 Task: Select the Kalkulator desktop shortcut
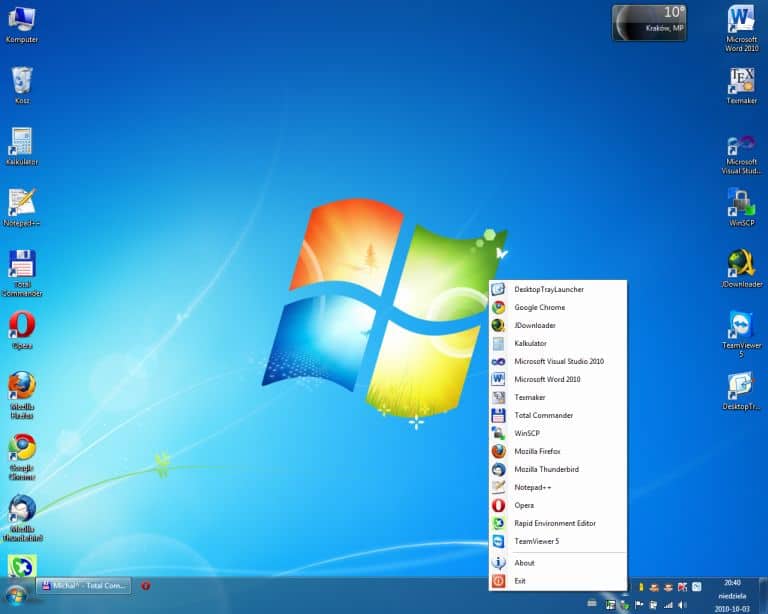[x=22, y=146]
